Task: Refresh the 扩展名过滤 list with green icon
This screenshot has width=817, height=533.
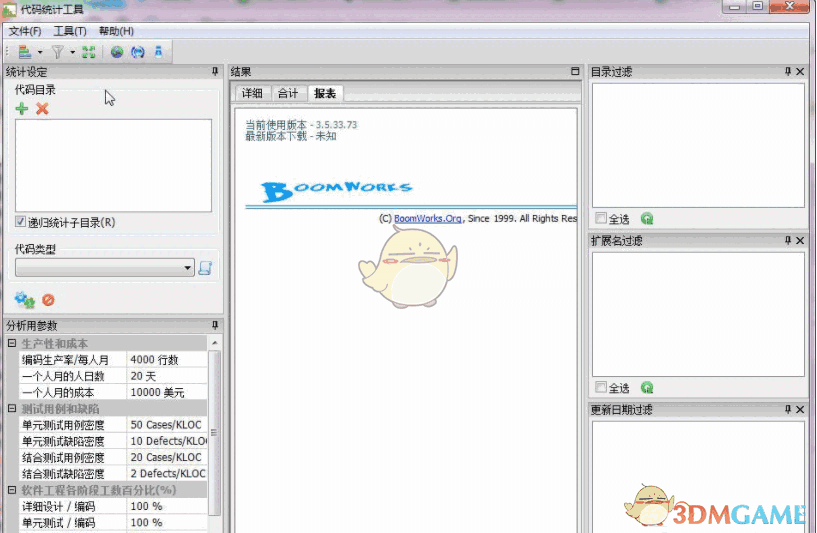Action: tap(647, 388)
